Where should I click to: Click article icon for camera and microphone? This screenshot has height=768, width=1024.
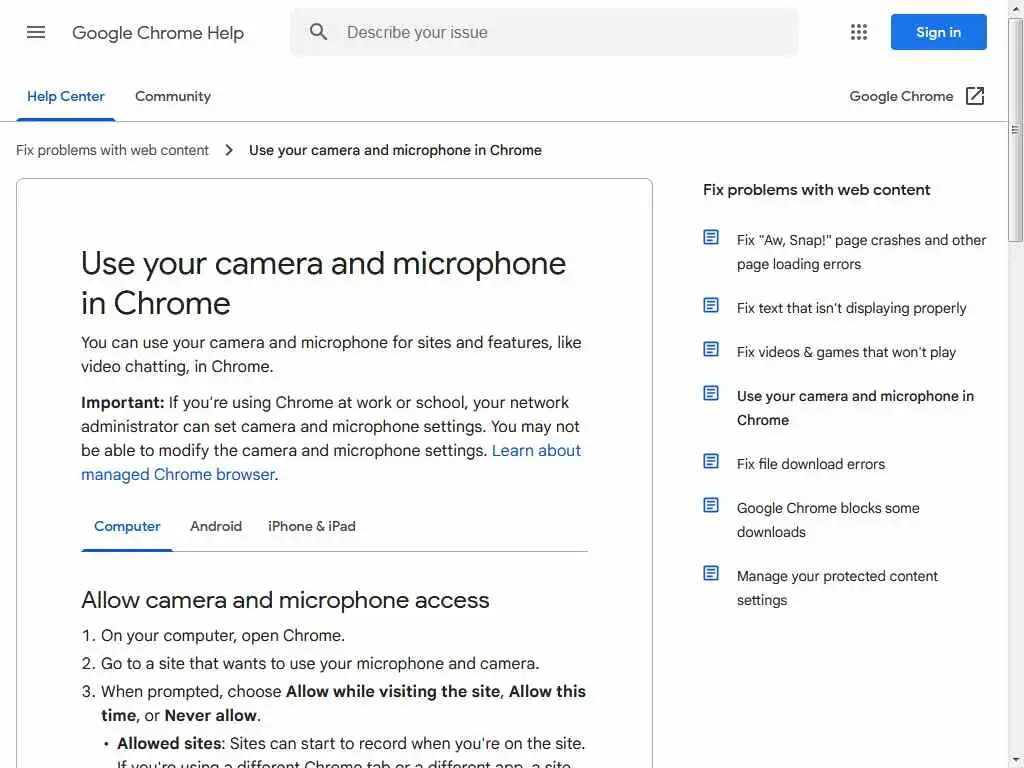pyautogui.click(x=711, y=393)
